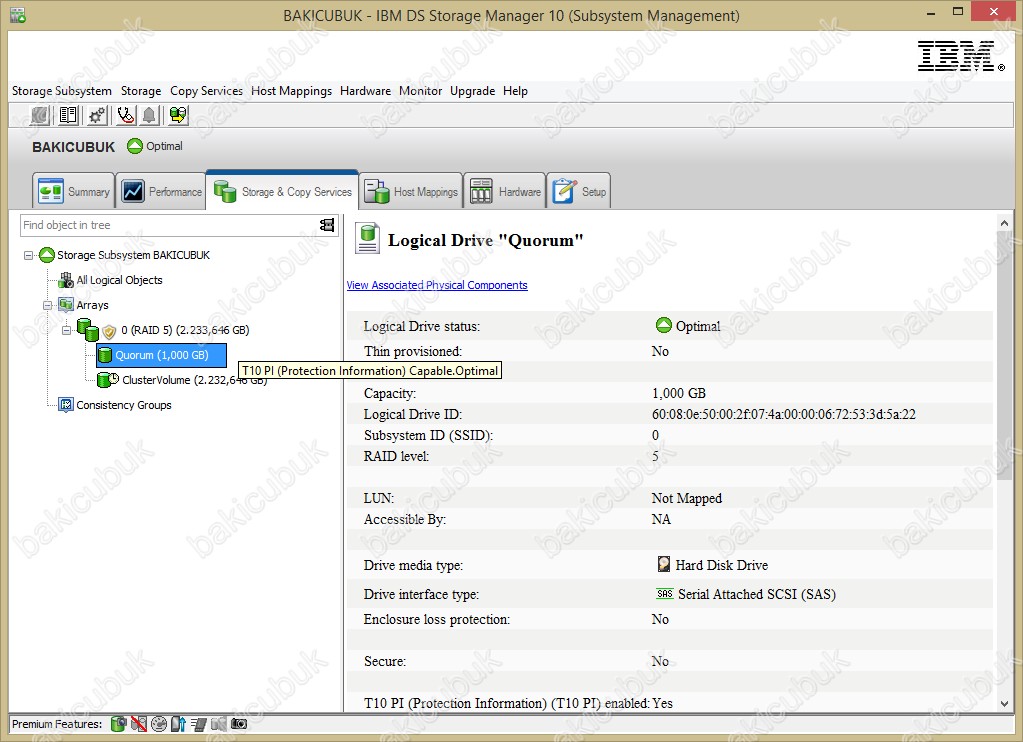Click the green cylinder camera premium feature icon
Image resolution: width=1023 pixels, height=742 pixels.
(118, 723)
